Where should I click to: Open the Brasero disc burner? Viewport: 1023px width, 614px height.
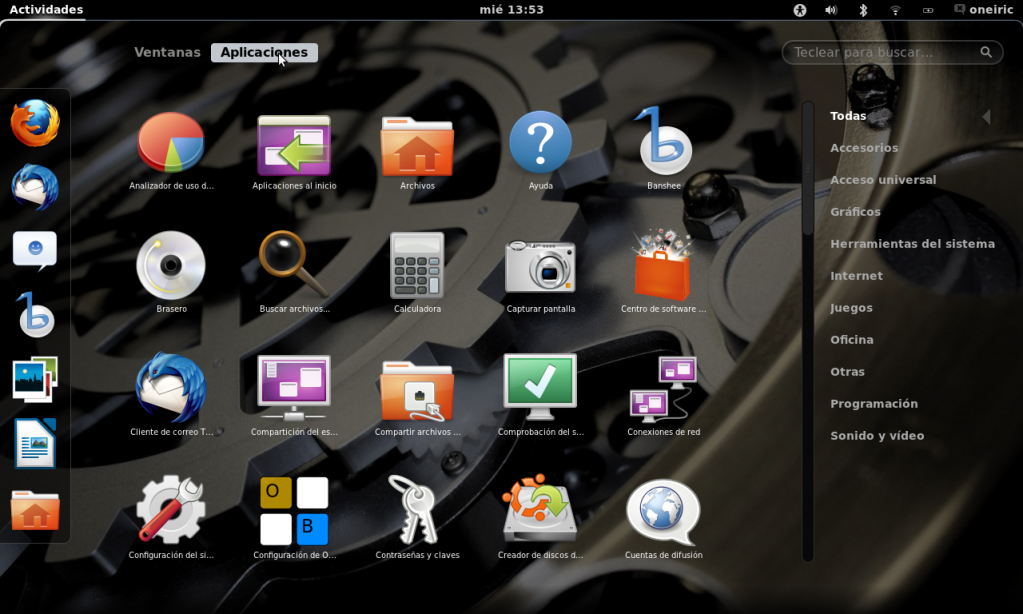tap(171, 265)
